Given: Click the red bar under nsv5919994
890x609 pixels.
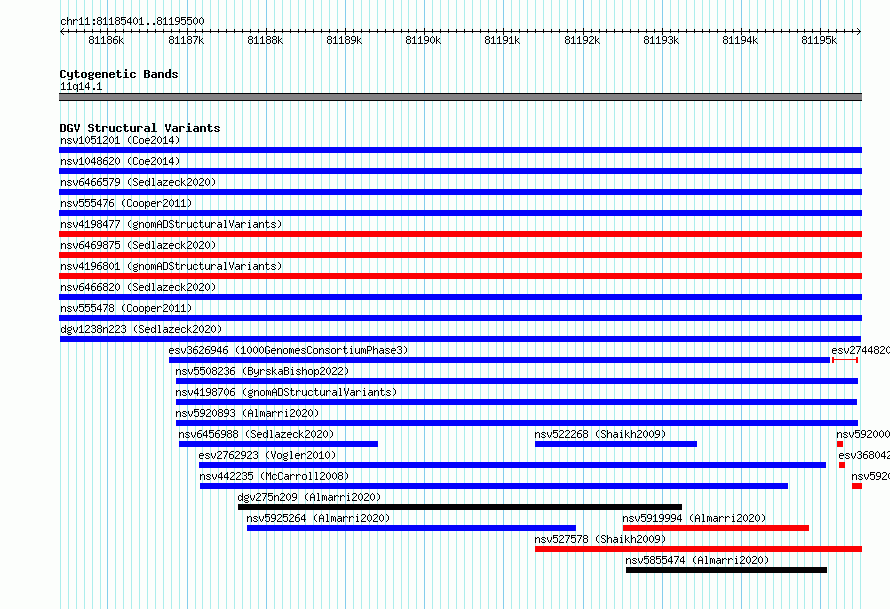Looking at the screenshot, I should pyautogui.click(x=716, y=528).
